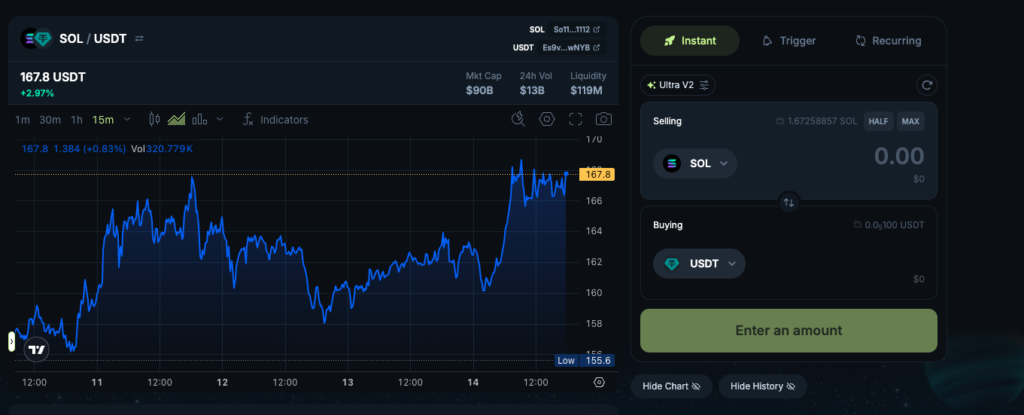This screenshot has height=415, width=1024.
Task: Switch to the Instant swap tab
Action: pos(690,41)
